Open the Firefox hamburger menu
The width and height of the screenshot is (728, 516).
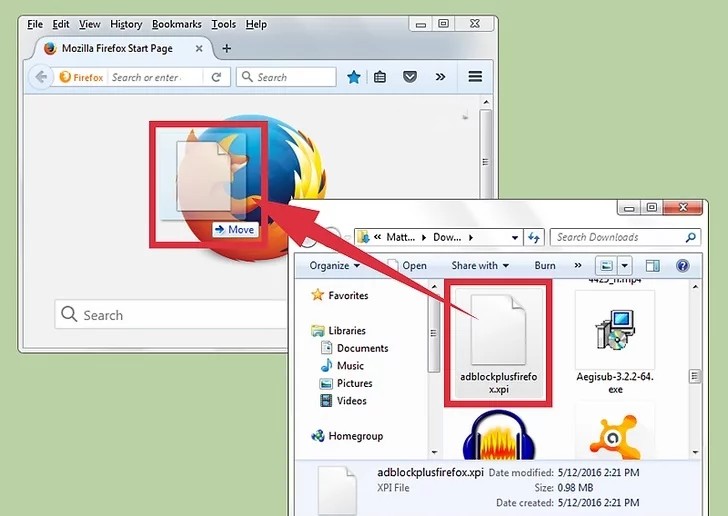475,77
